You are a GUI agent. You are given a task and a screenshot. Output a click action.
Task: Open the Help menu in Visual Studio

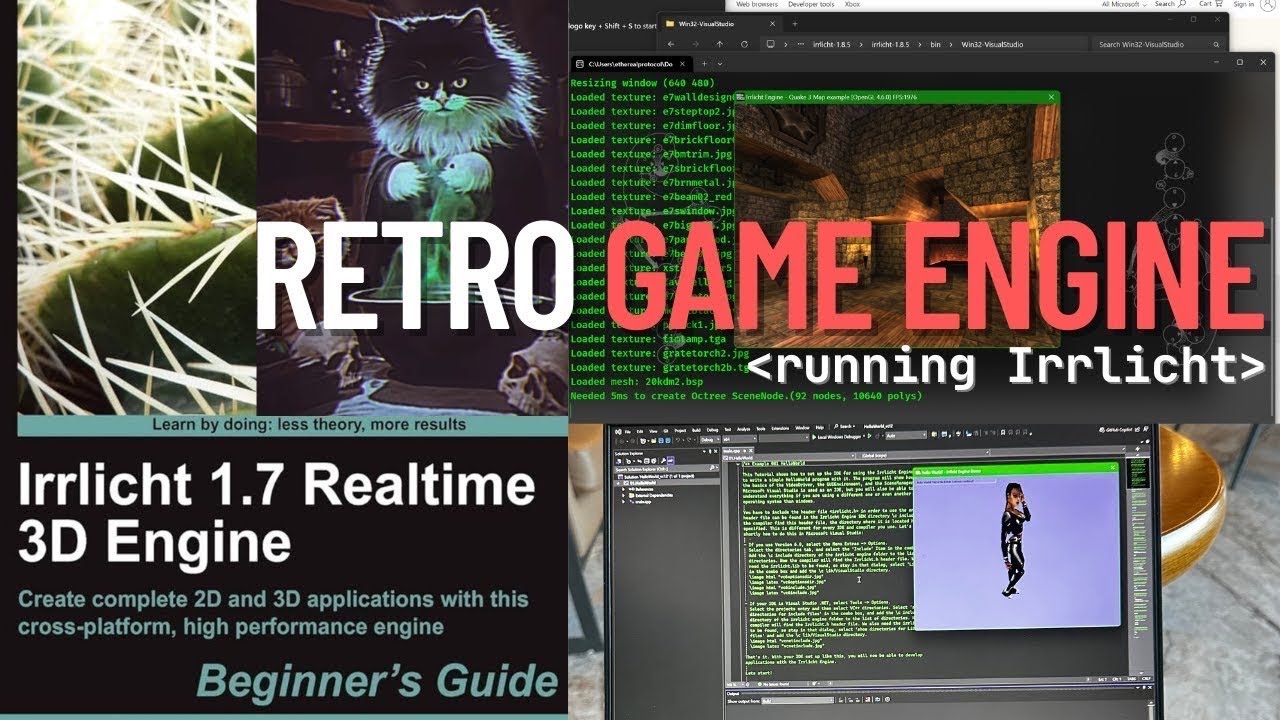coord(820,428)
